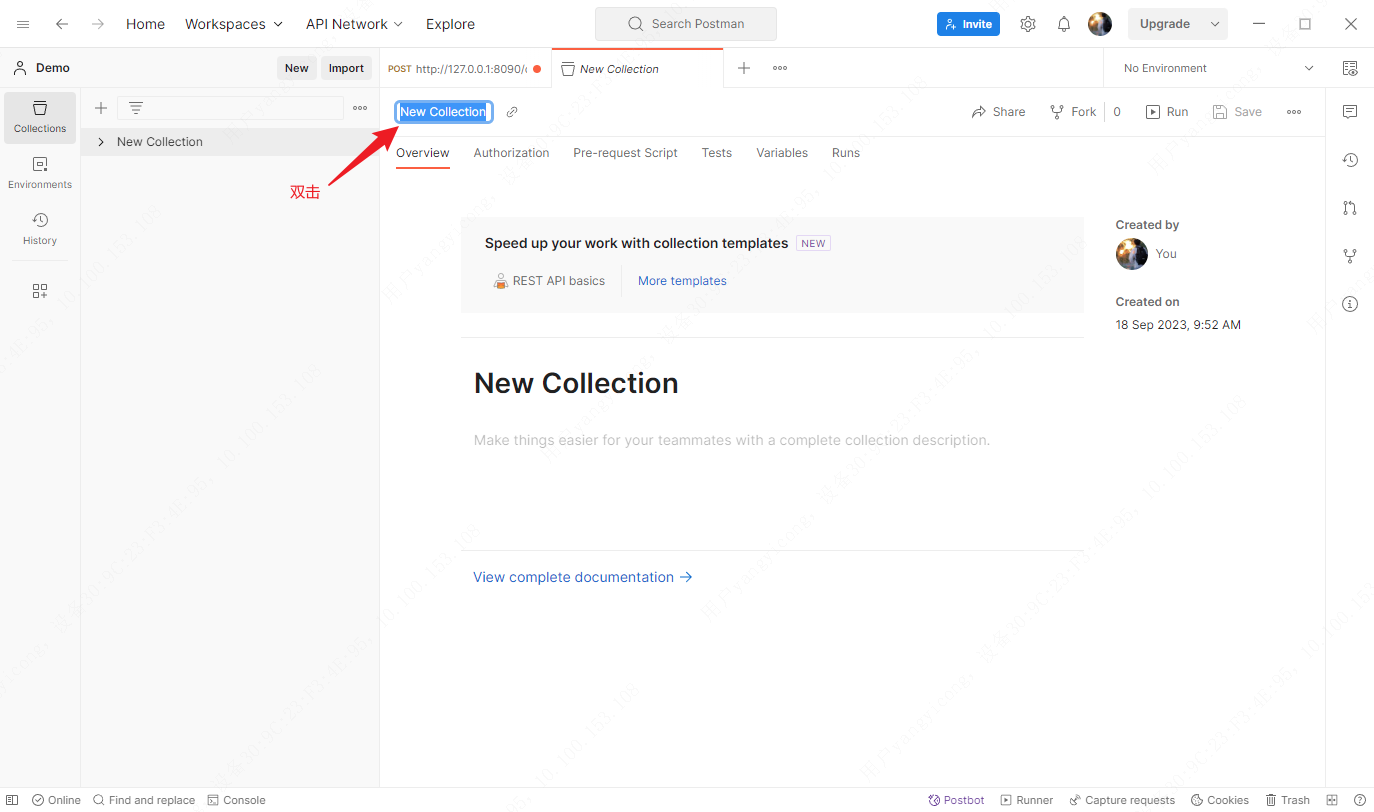The width and height of the screenshot is (1374, 812).
Task: Switch to the Authorization tab
Action: (511, 153)
